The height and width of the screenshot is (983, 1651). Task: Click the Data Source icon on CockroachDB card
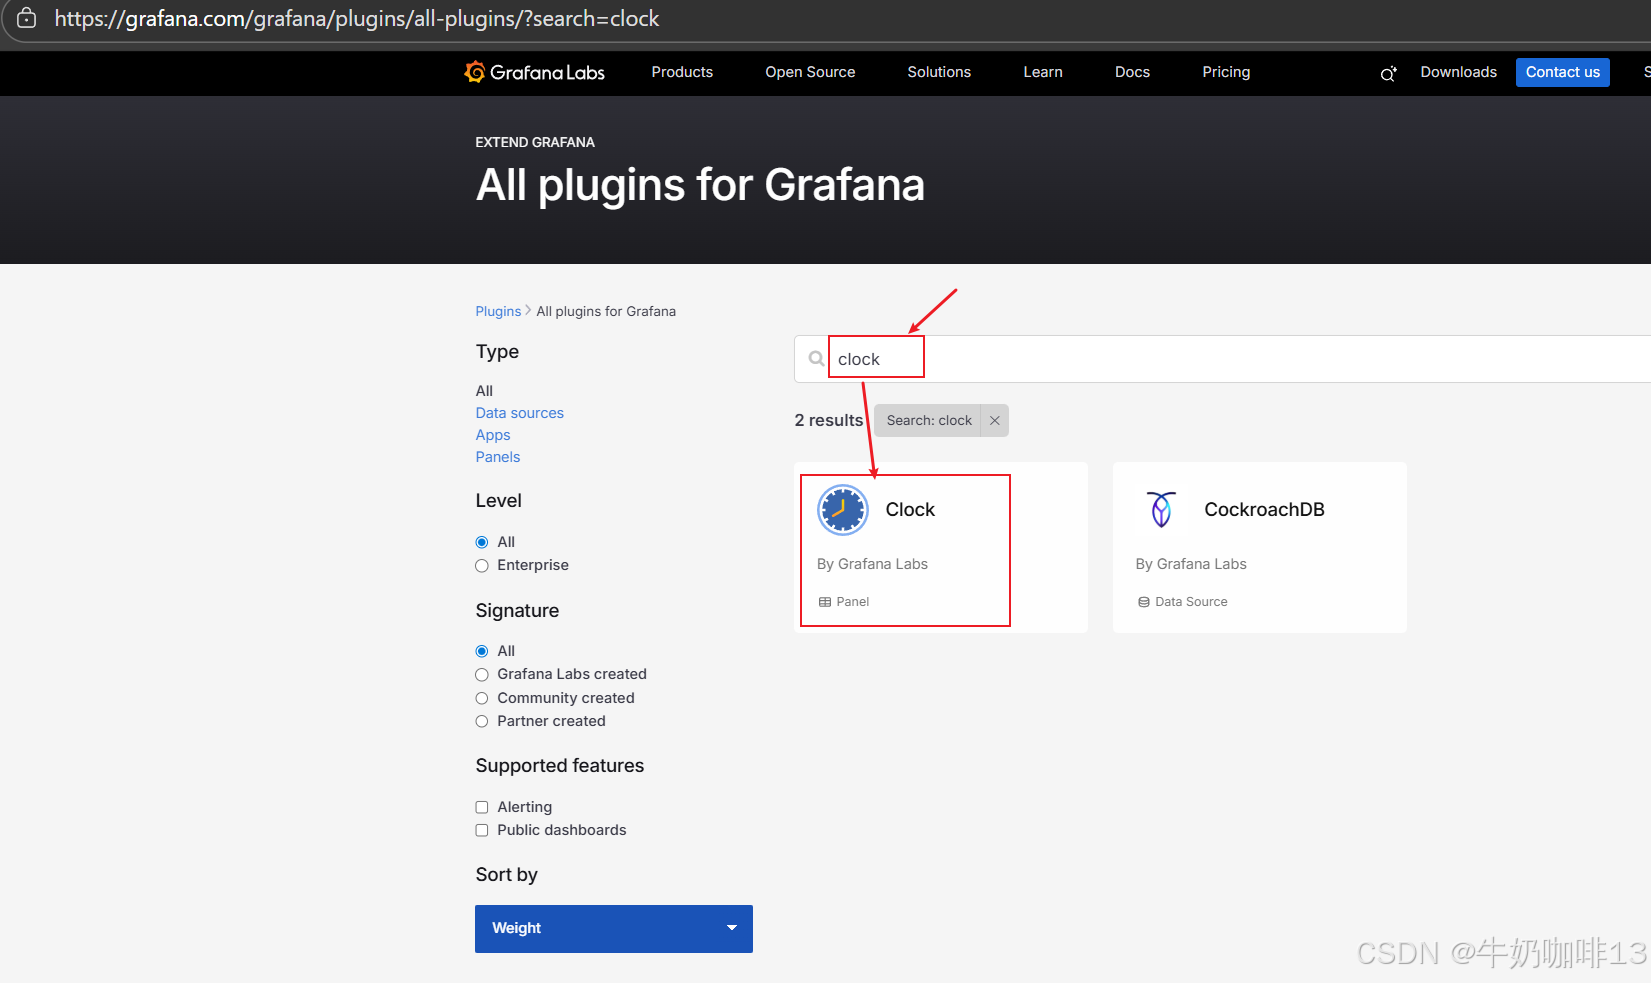[1144, 602]
